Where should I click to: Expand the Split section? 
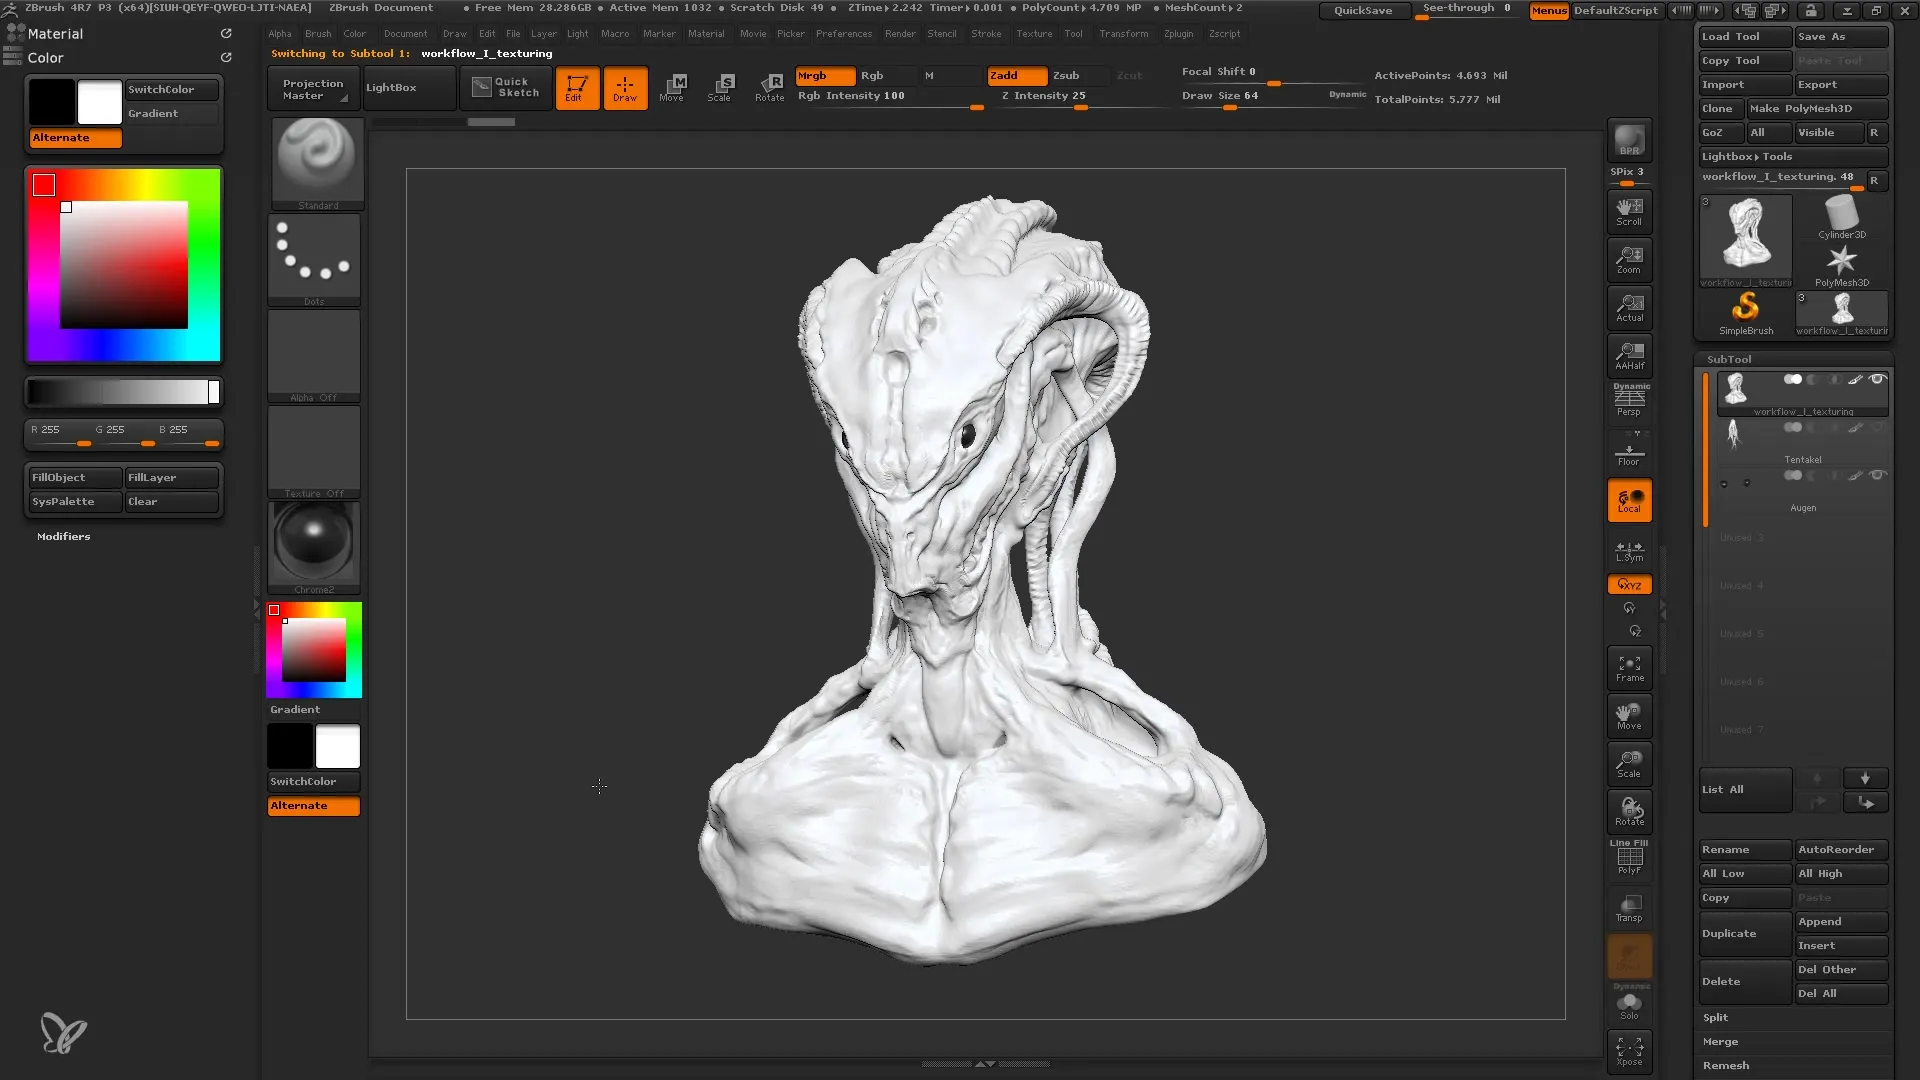(1715, 1017)
